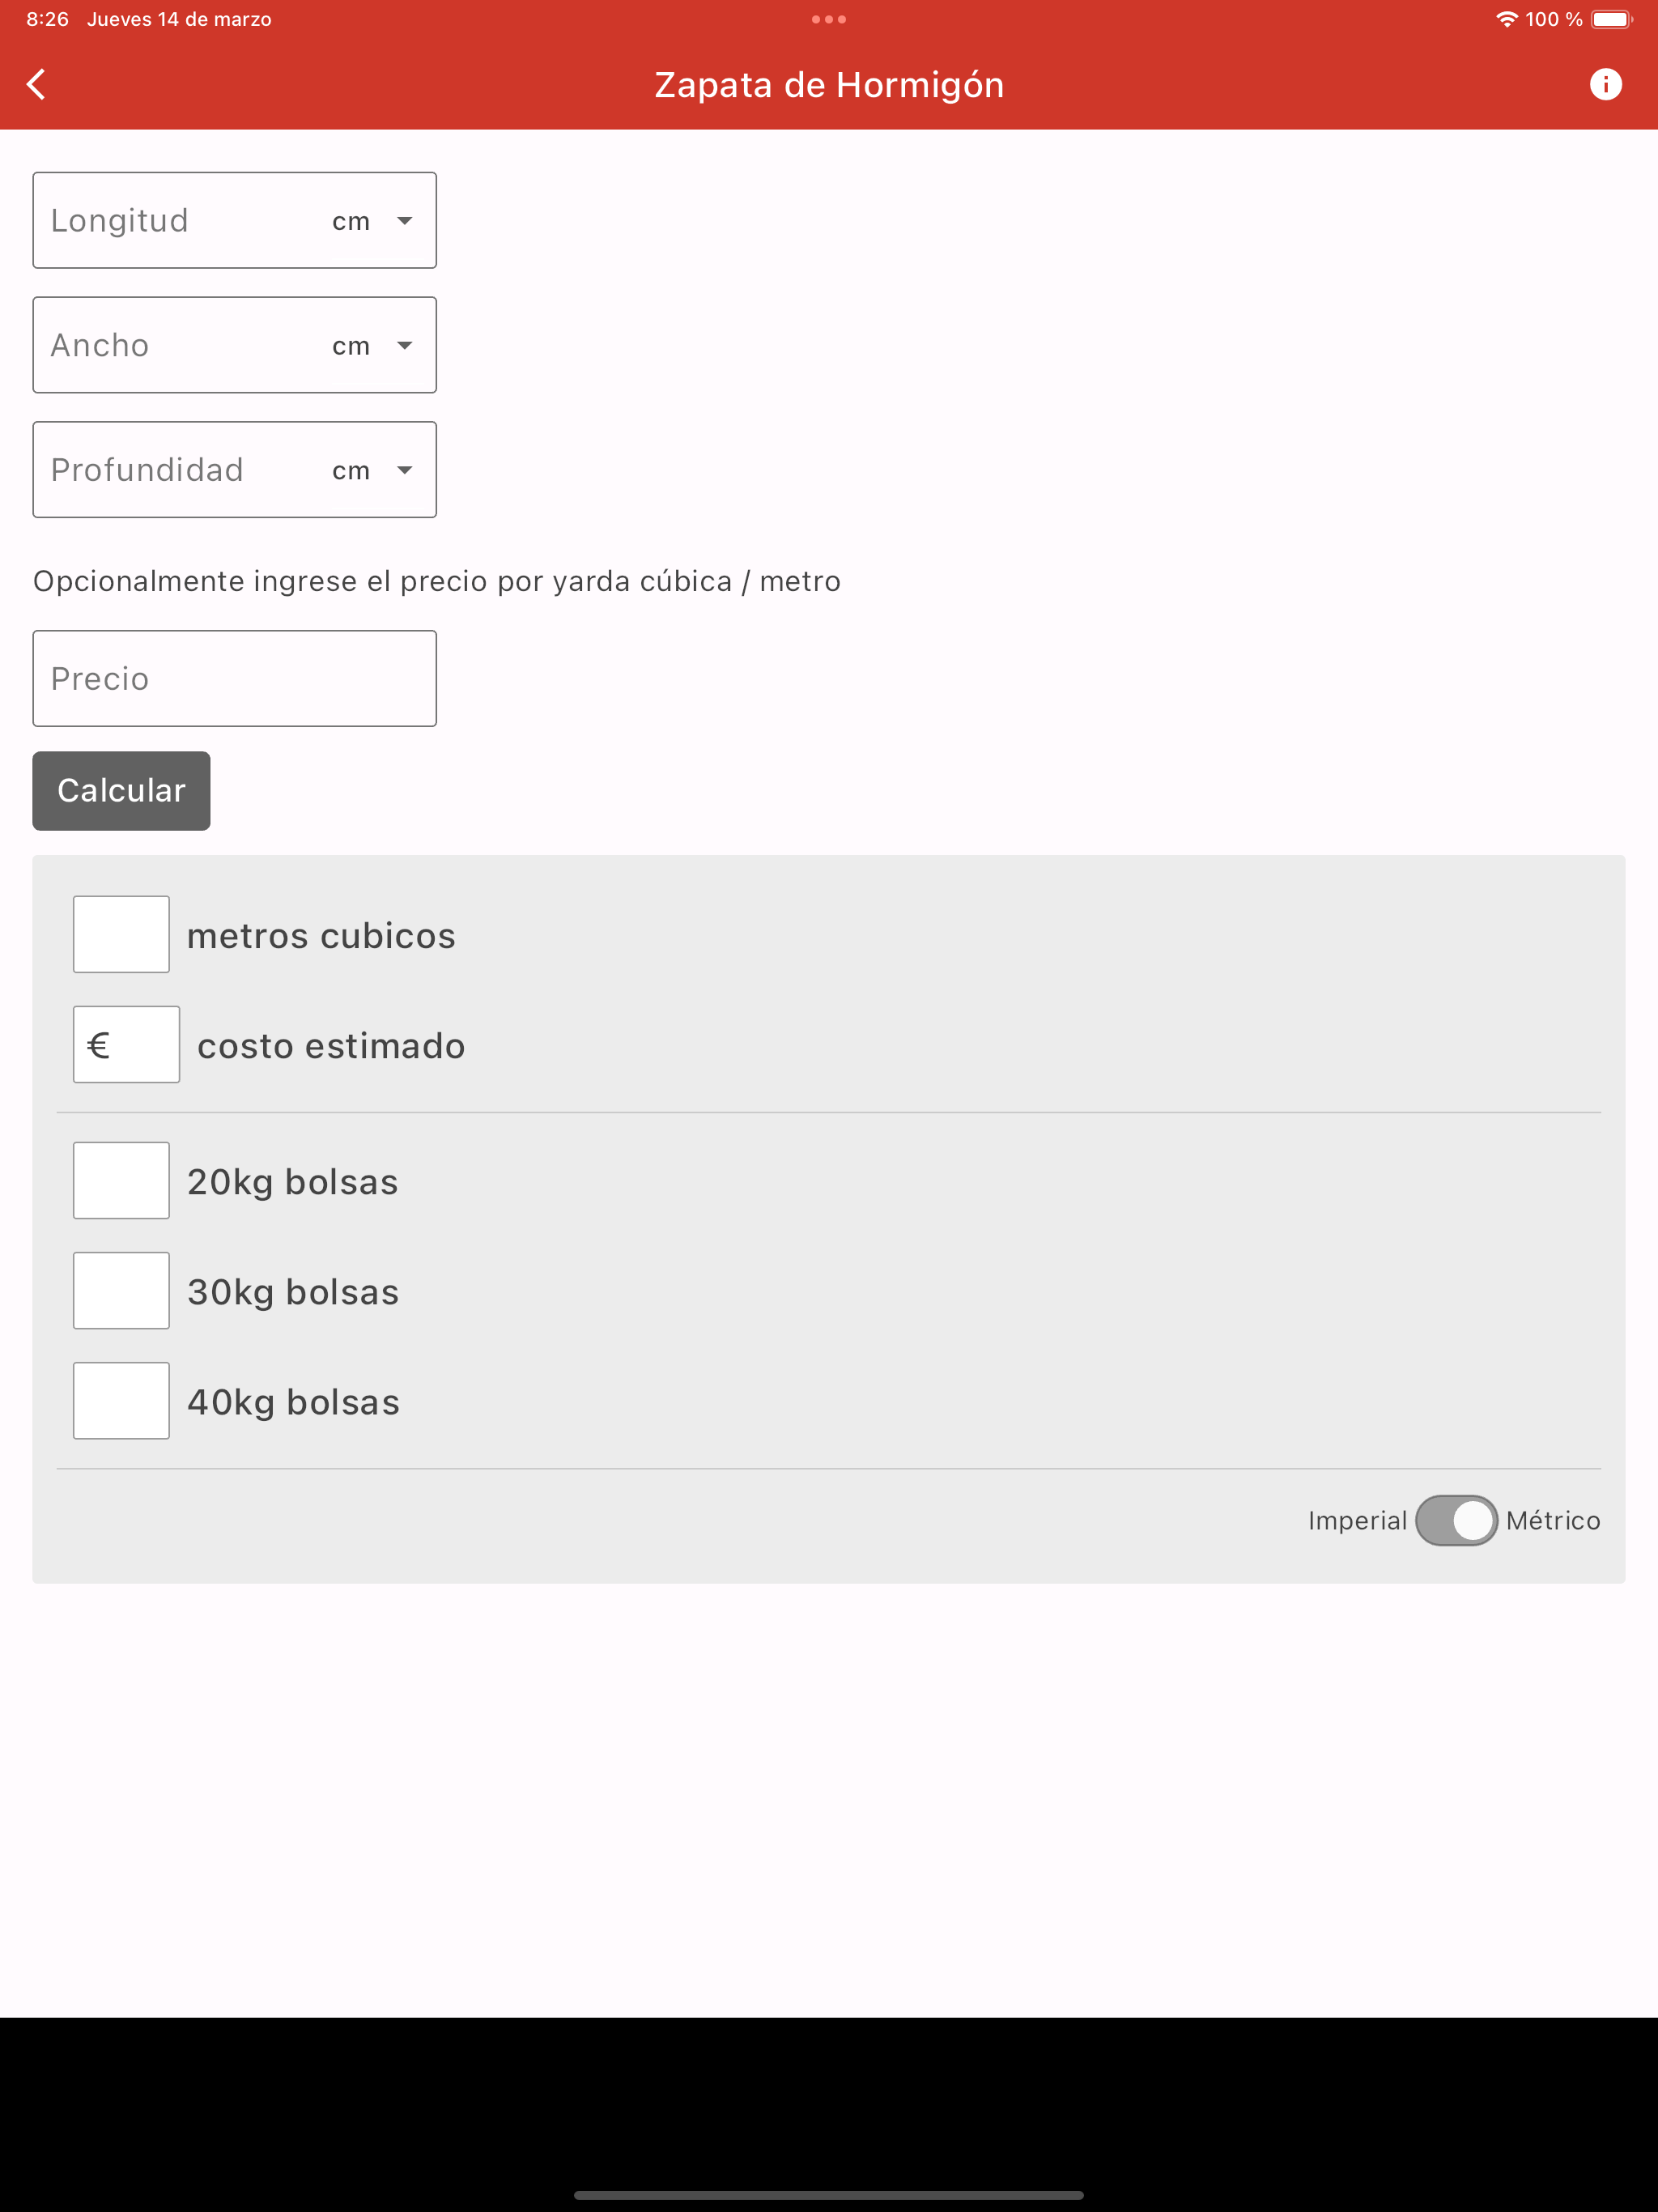
Task: Open the info screen via the i icon
Action: click(x=1608, y=84)
